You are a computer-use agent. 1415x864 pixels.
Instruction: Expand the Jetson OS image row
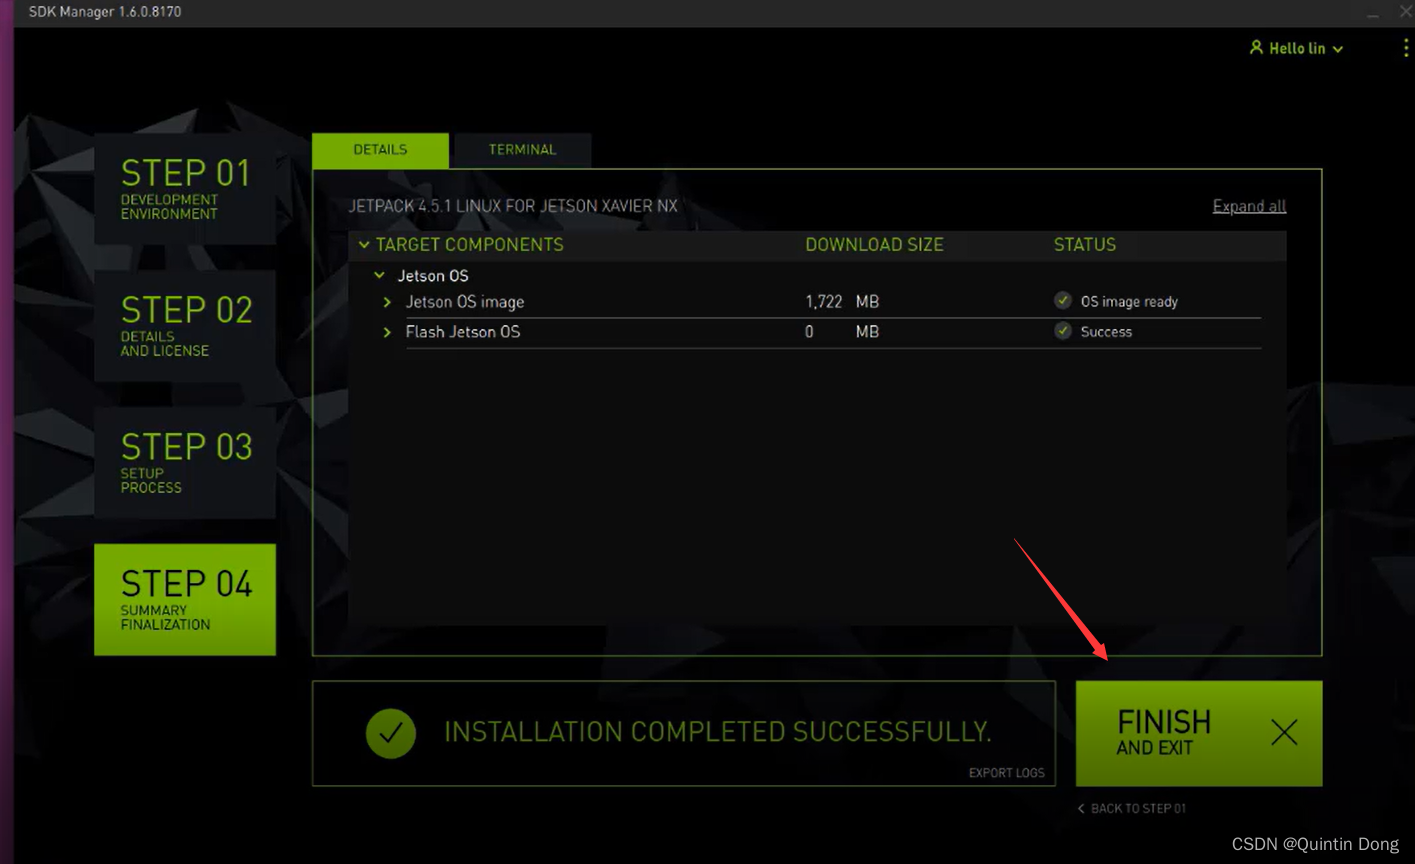pos(387,301)
